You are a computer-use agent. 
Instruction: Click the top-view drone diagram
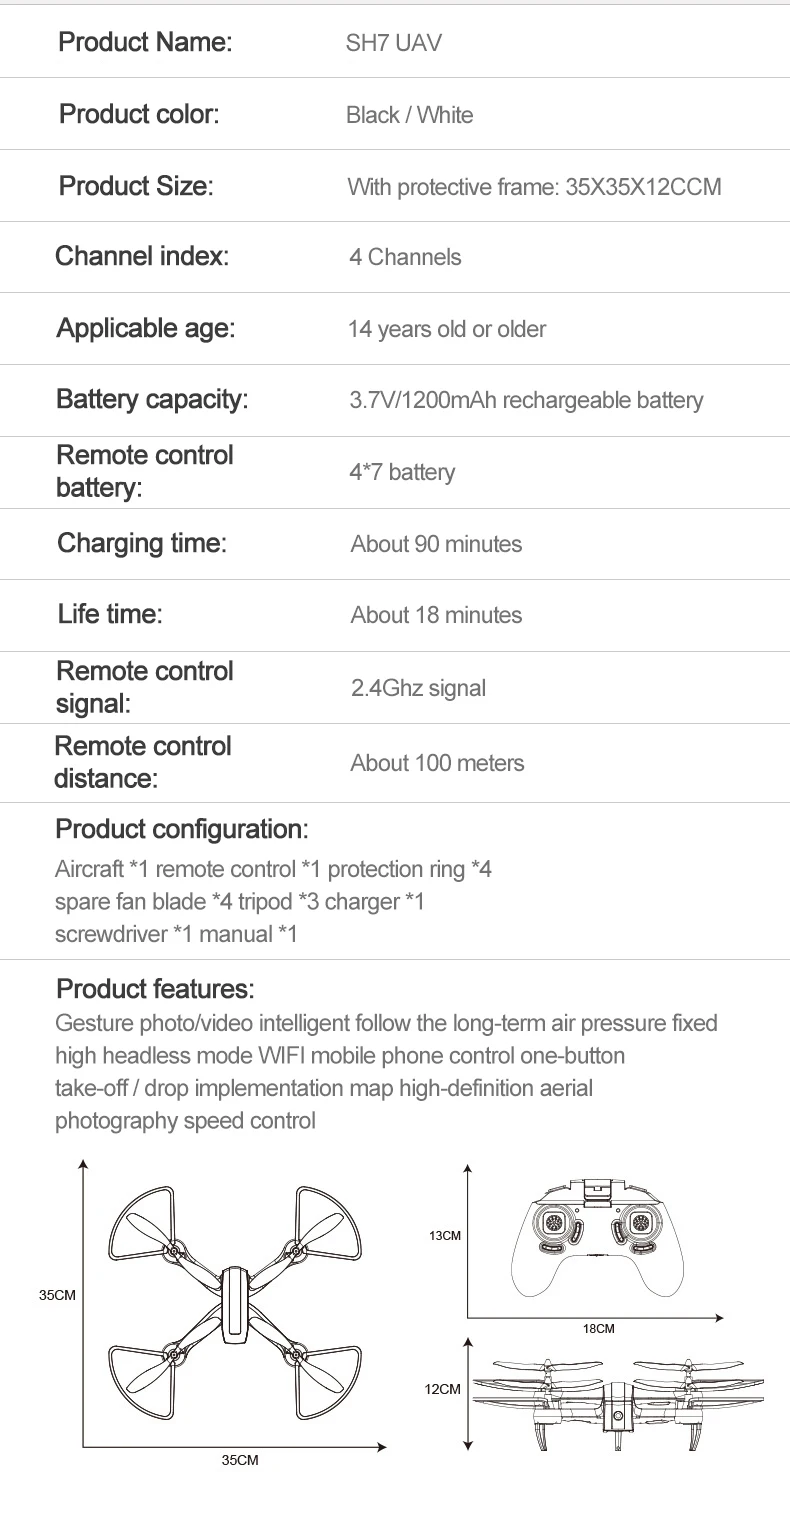234,1304
